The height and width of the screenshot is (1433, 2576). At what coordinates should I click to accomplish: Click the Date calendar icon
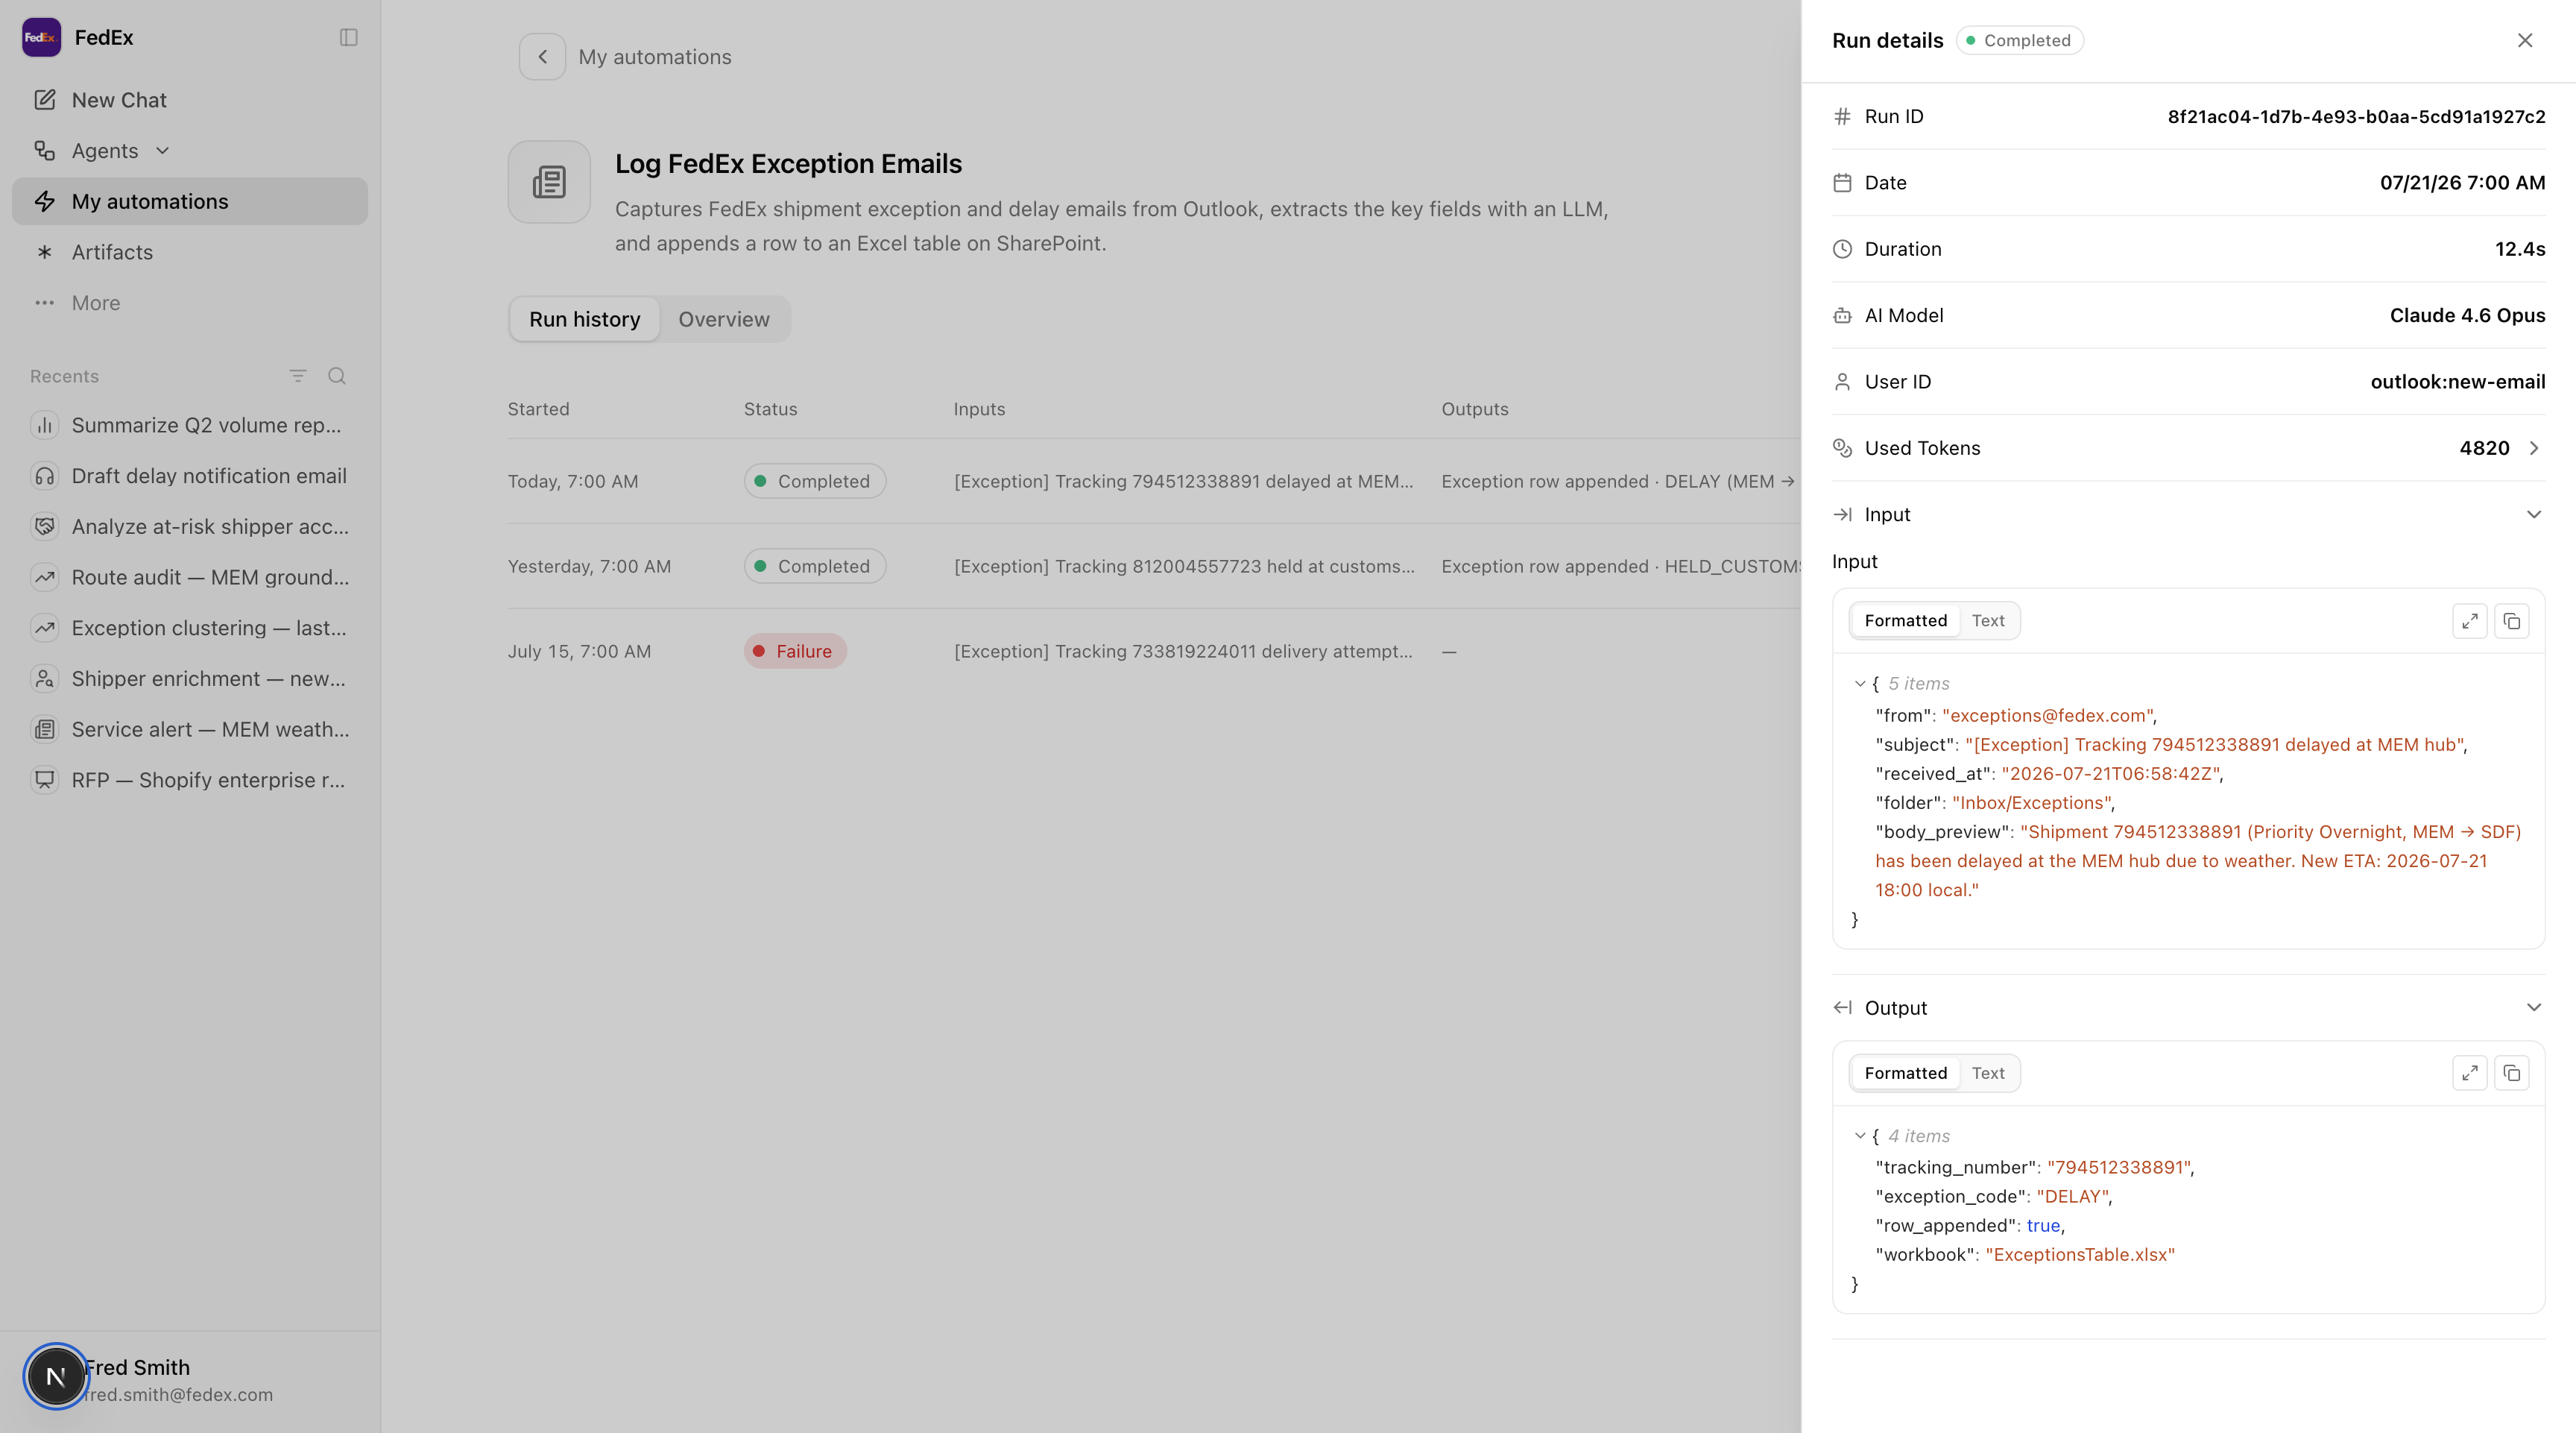point(1842,183)
